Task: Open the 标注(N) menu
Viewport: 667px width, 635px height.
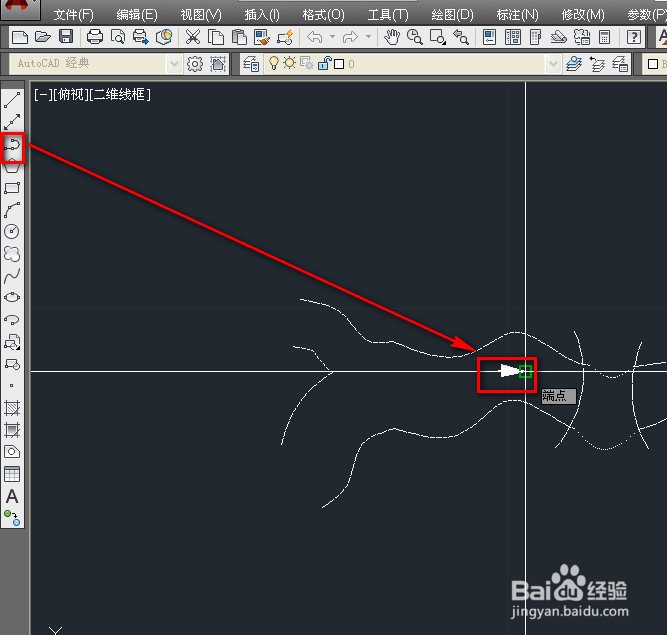Action: 517,15
